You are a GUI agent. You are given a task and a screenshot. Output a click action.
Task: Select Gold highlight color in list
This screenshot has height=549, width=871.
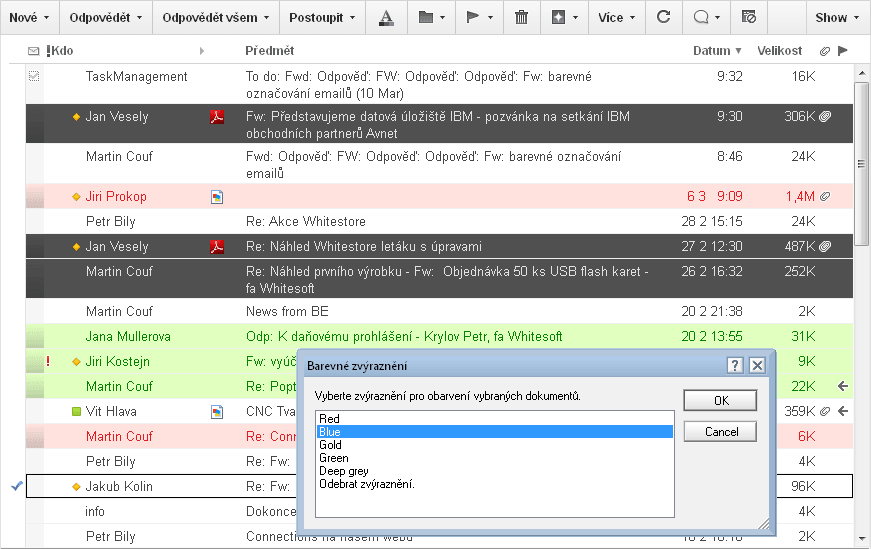pyautogui.click(x=330, y=445)
